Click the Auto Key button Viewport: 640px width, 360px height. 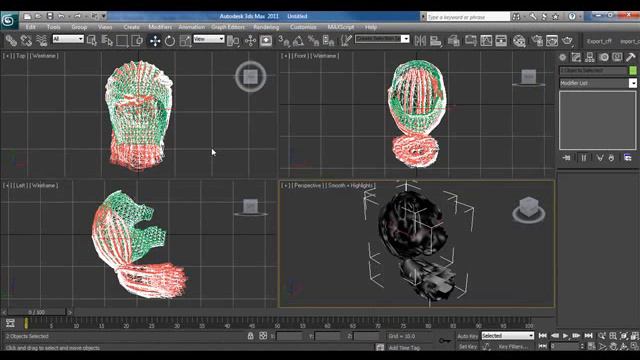click(467, 336)
